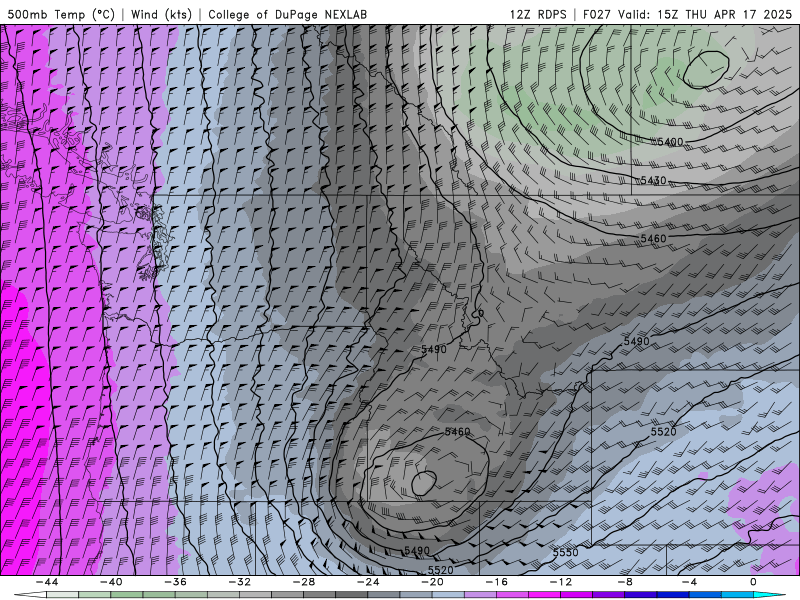Click the 0 colorbar tick label

(753, 582)
